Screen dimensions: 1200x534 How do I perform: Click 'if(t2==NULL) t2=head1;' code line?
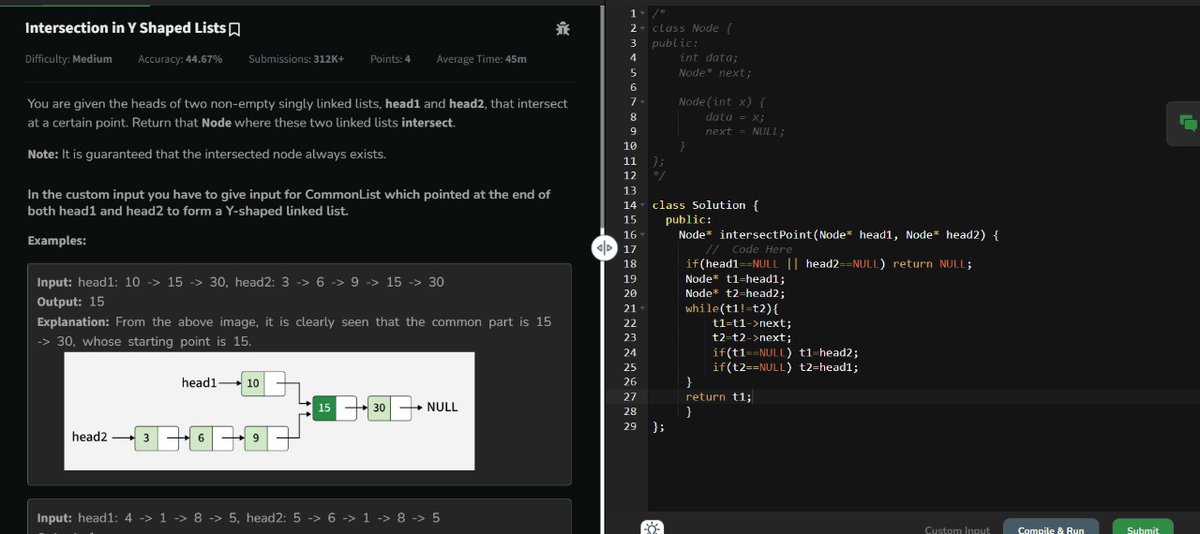[x=785, y=367]
